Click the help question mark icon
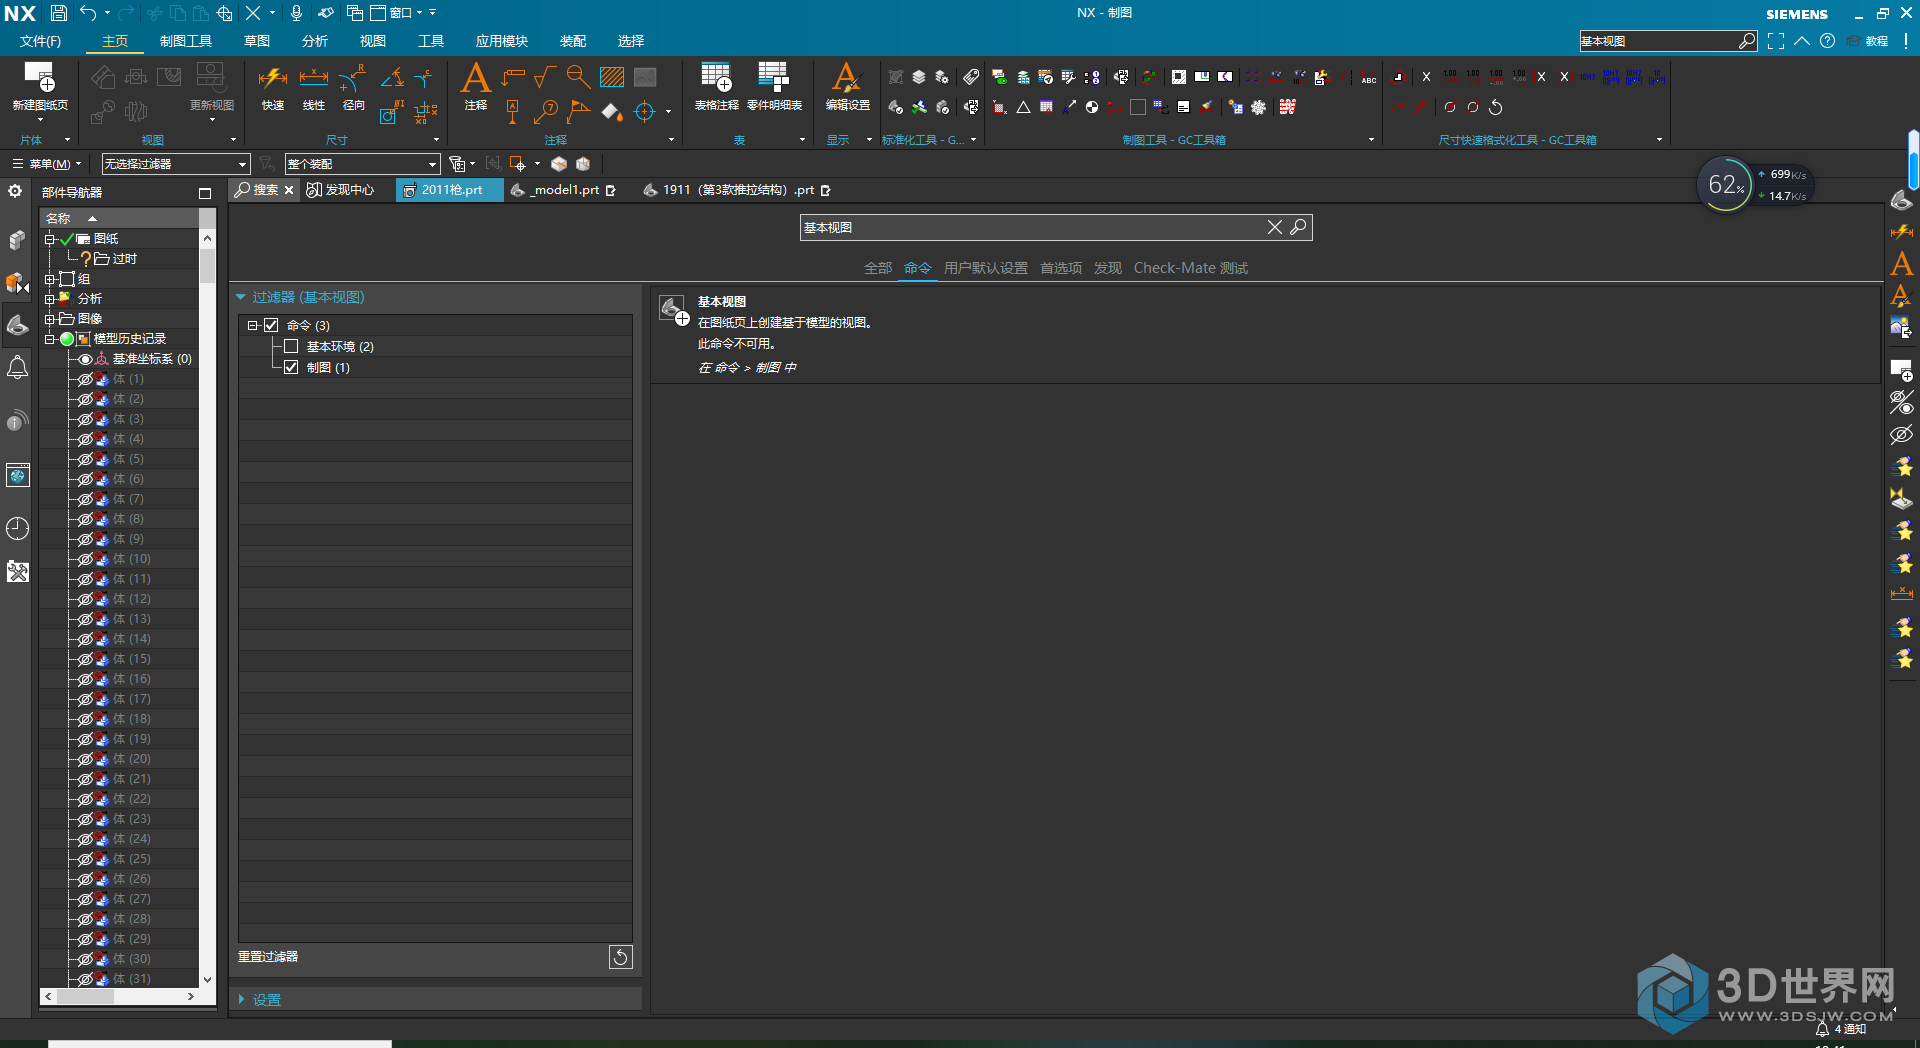The width and height of the screenshot is (1920, 1048). tap(1827, 41)
